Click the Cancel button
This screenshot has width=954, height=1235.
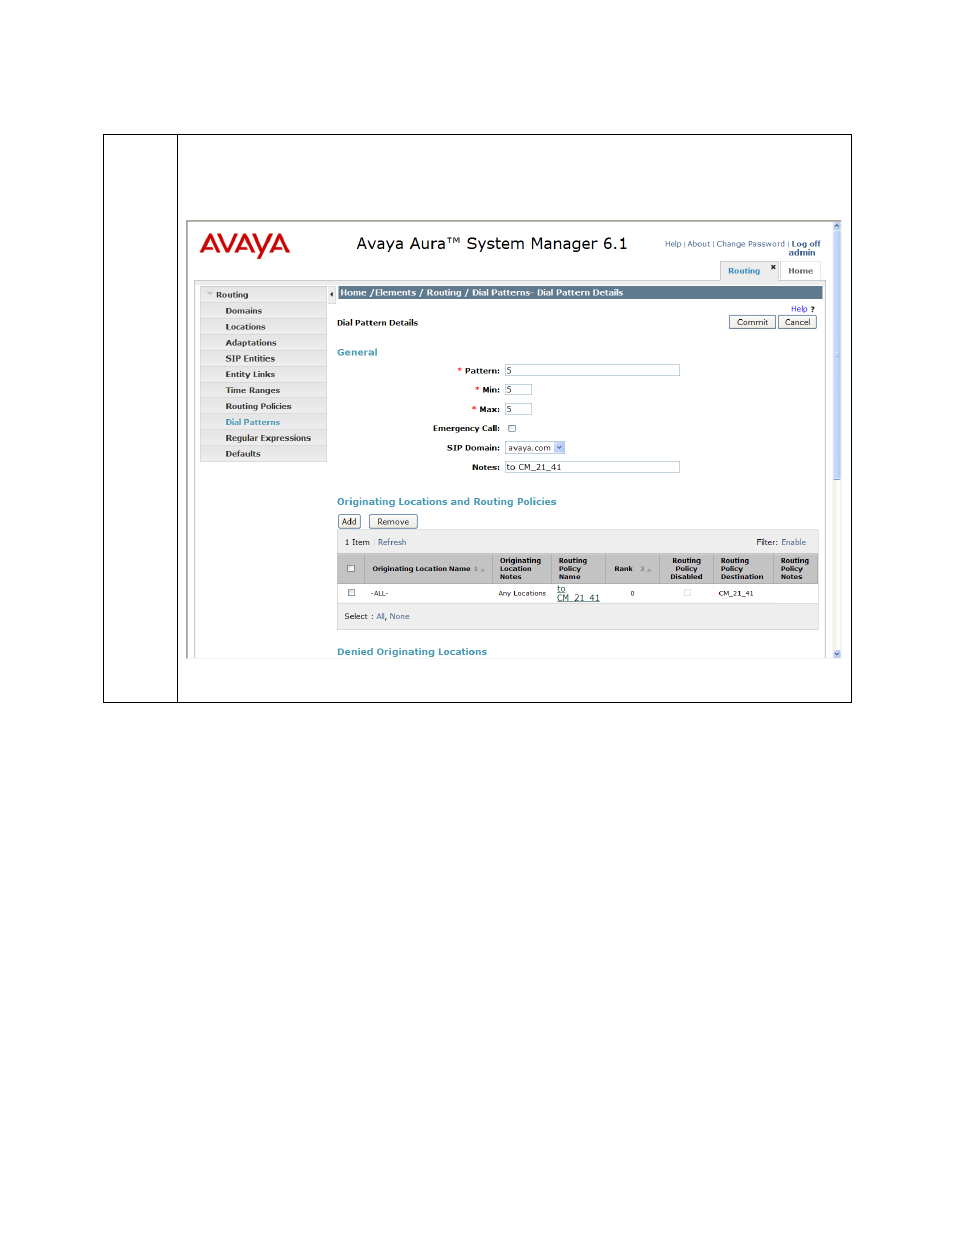tap(798, 322)
